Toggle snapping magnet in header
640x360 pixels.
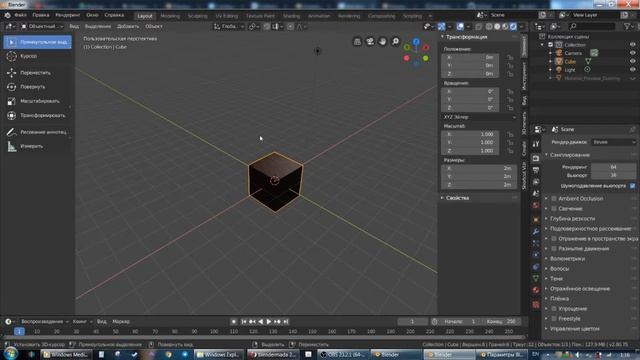[267, 27]
